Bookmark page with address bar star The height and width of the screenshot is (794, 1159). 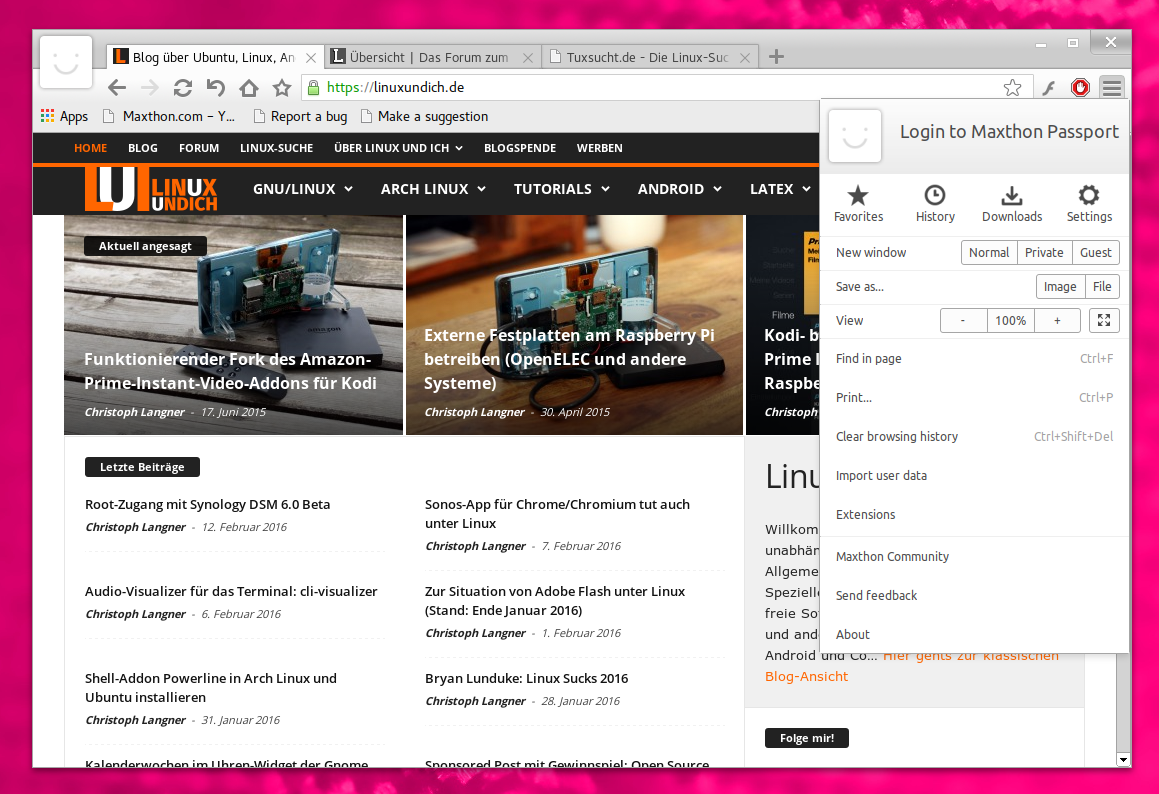click(x=1012, y=88)
